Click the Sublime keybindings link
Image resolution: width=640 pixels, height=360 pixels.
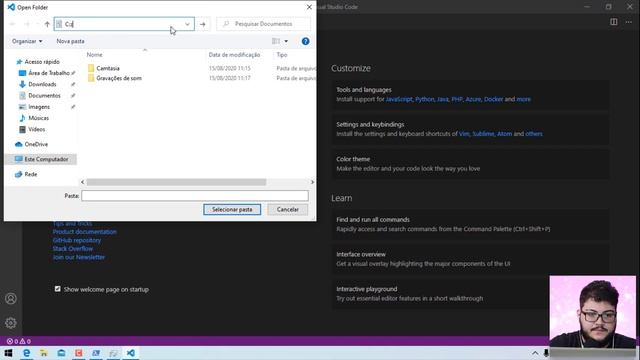[x=483, y=134]
